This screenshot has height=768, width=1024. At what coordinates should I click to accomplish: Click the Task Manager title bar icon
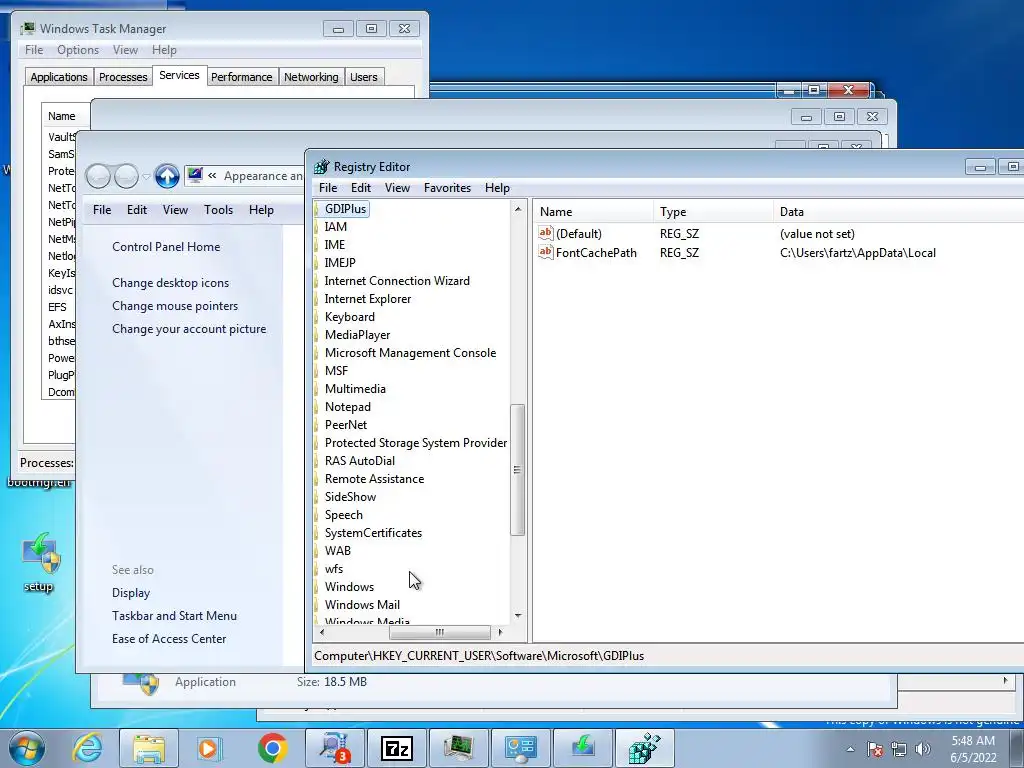coord(27,28)
